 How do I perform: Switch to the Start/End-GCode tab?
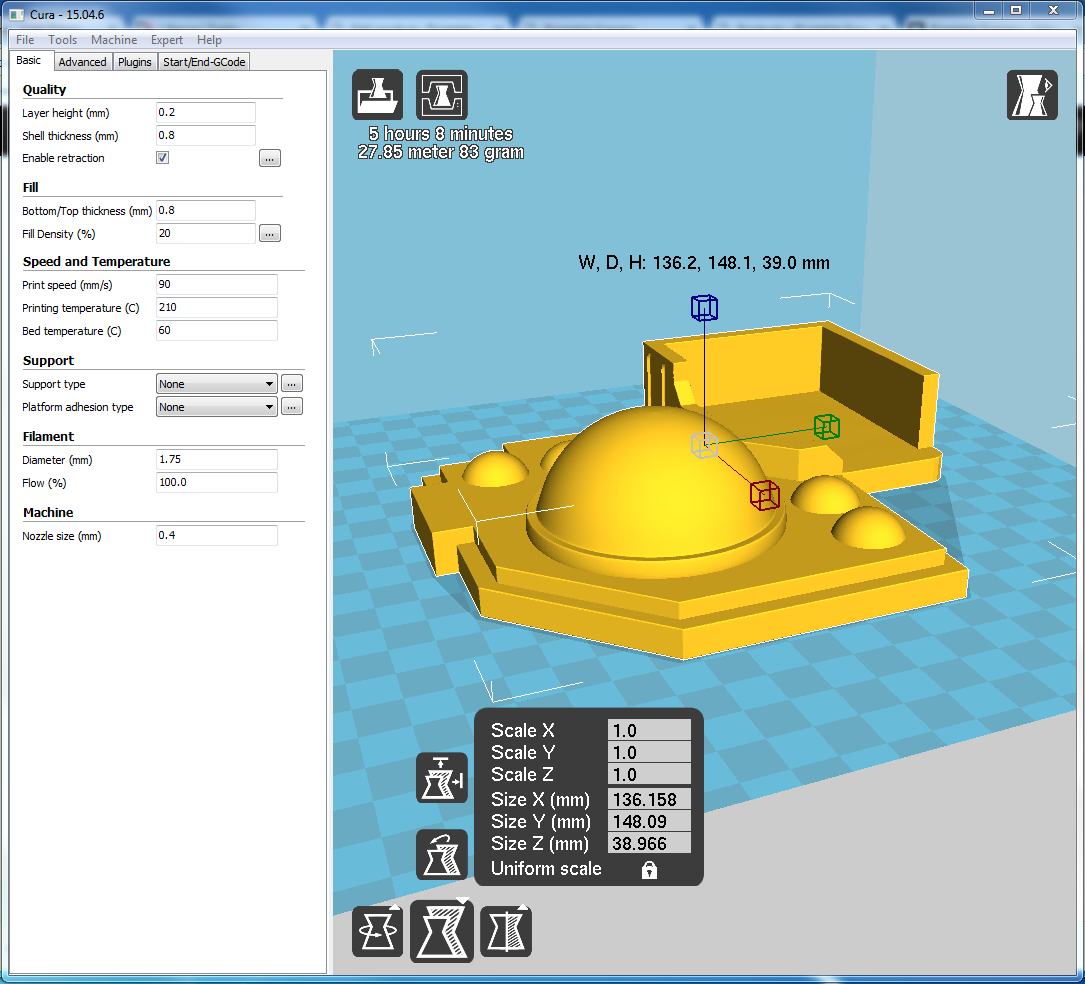(x=204, y=62)
